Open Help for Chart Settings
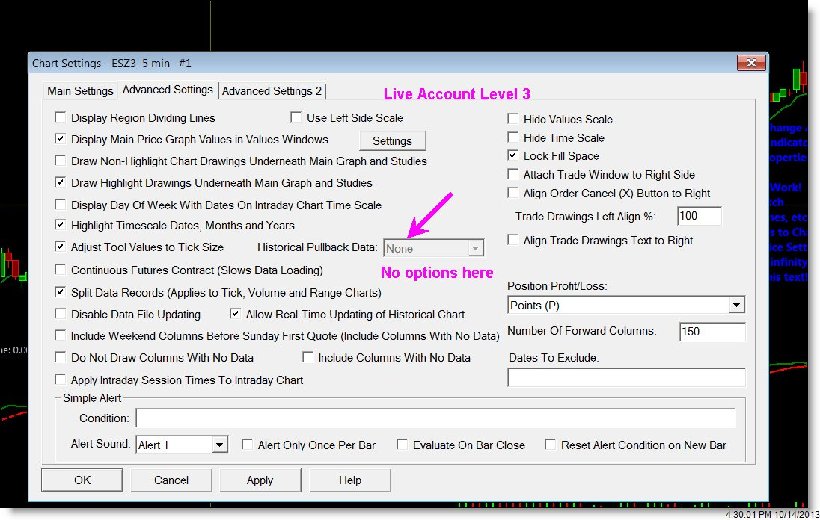This screenshot has width=820, height=520. click(x=350, y=480)
